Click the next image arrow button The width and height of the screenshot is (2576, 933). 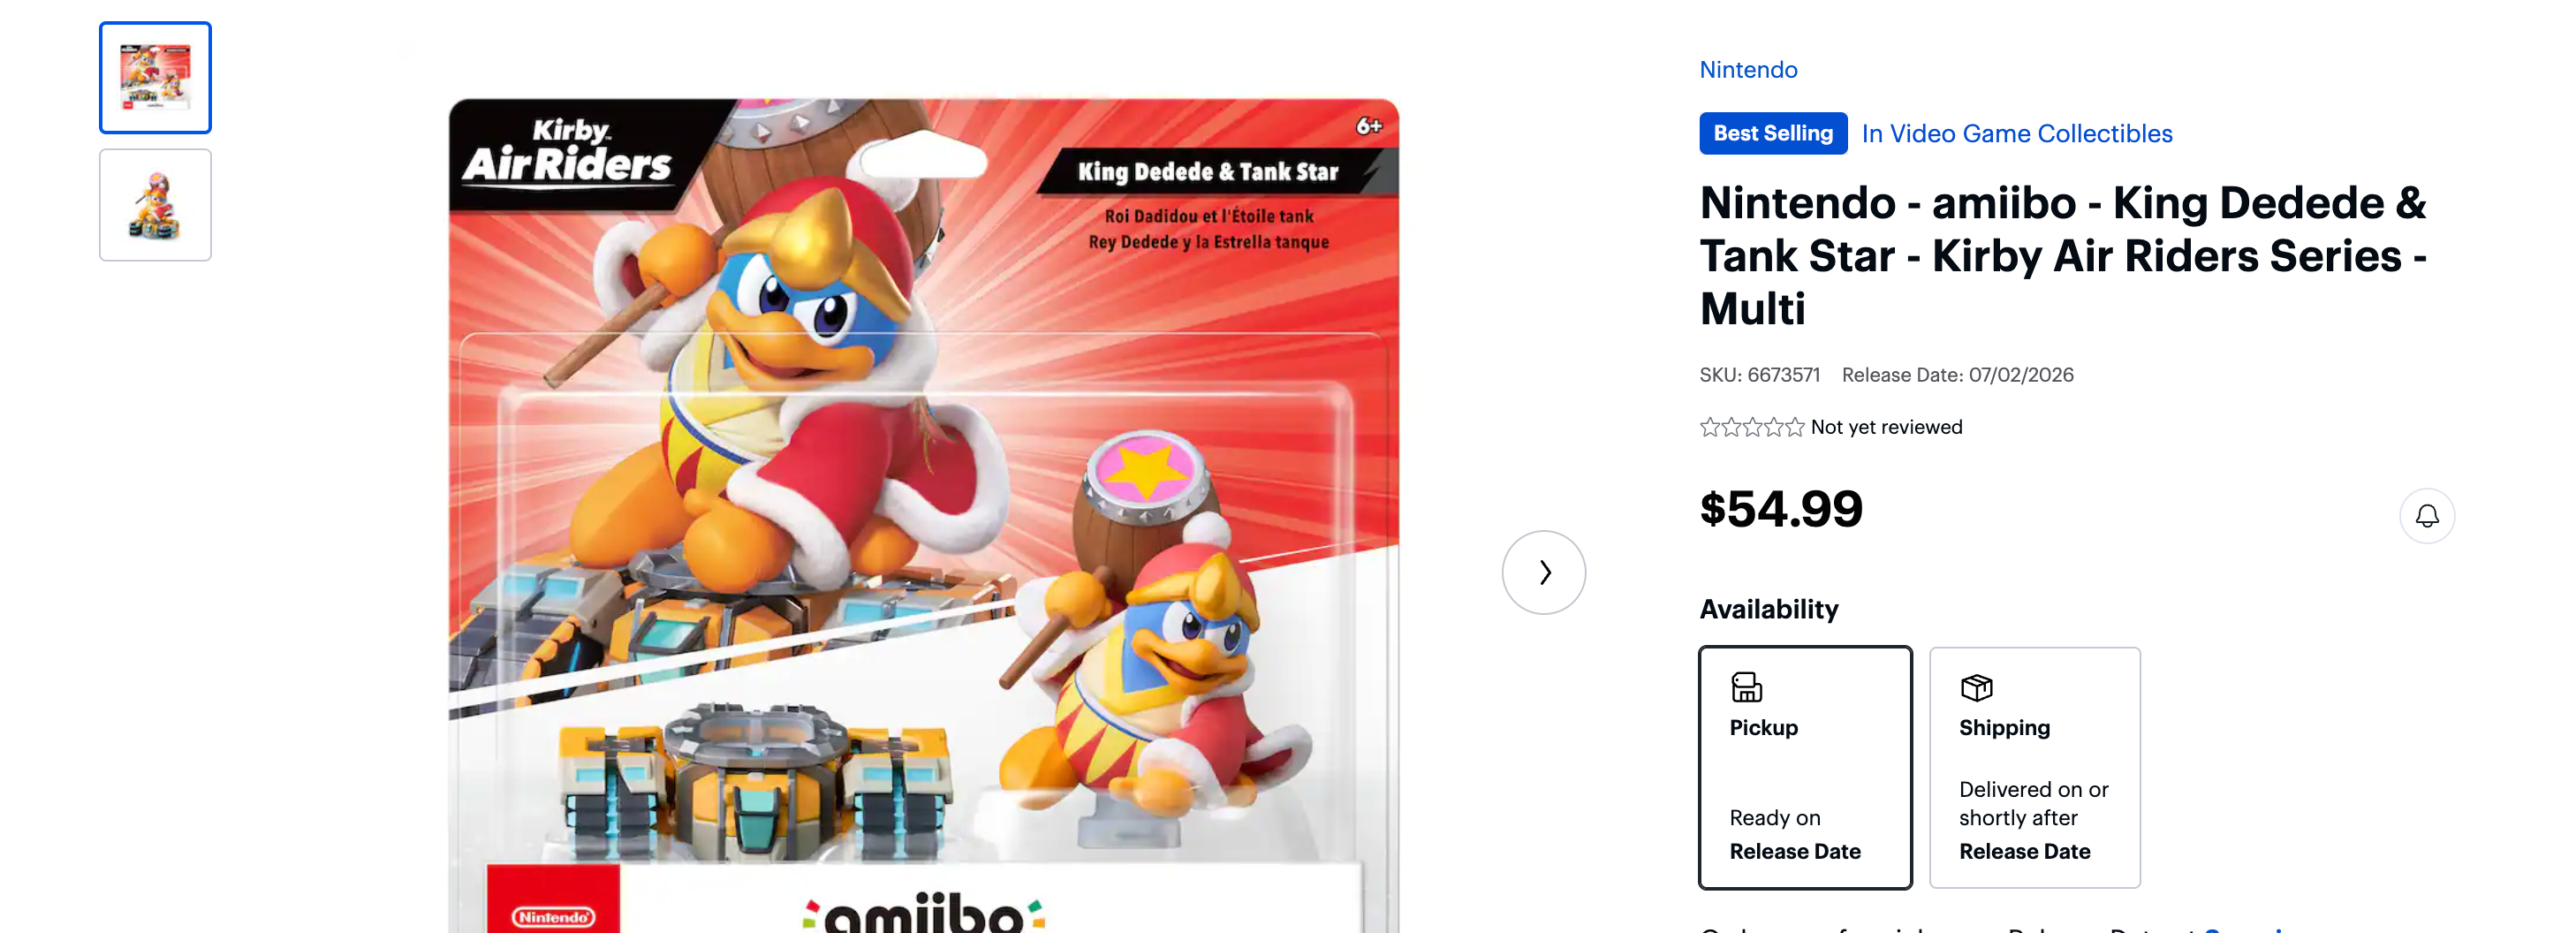pos(1543,572)
